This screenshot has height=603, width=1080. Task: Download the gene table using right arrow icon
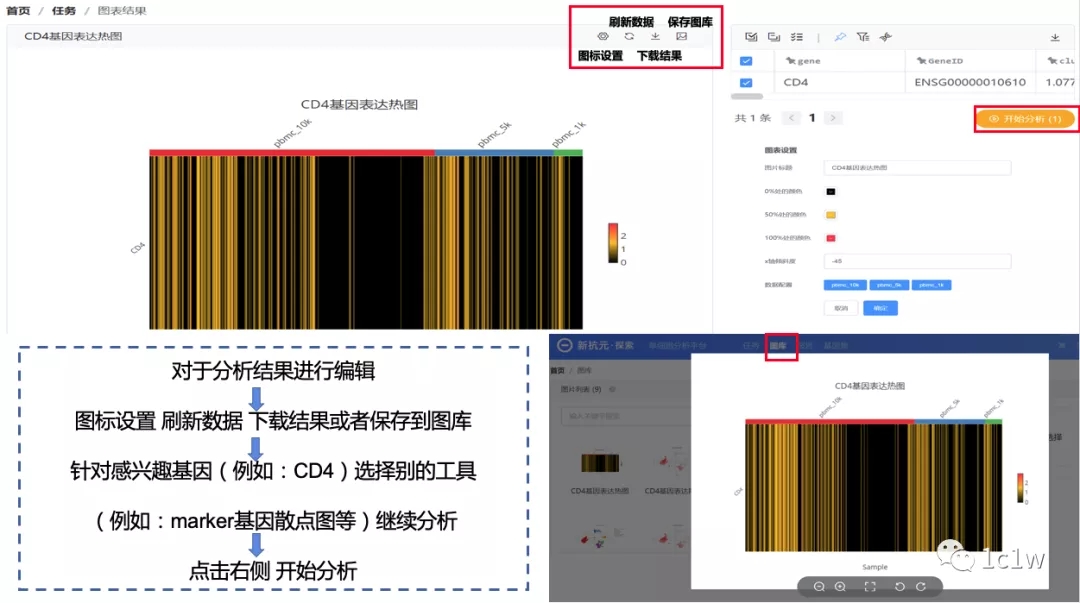[x=1055, y=37]
